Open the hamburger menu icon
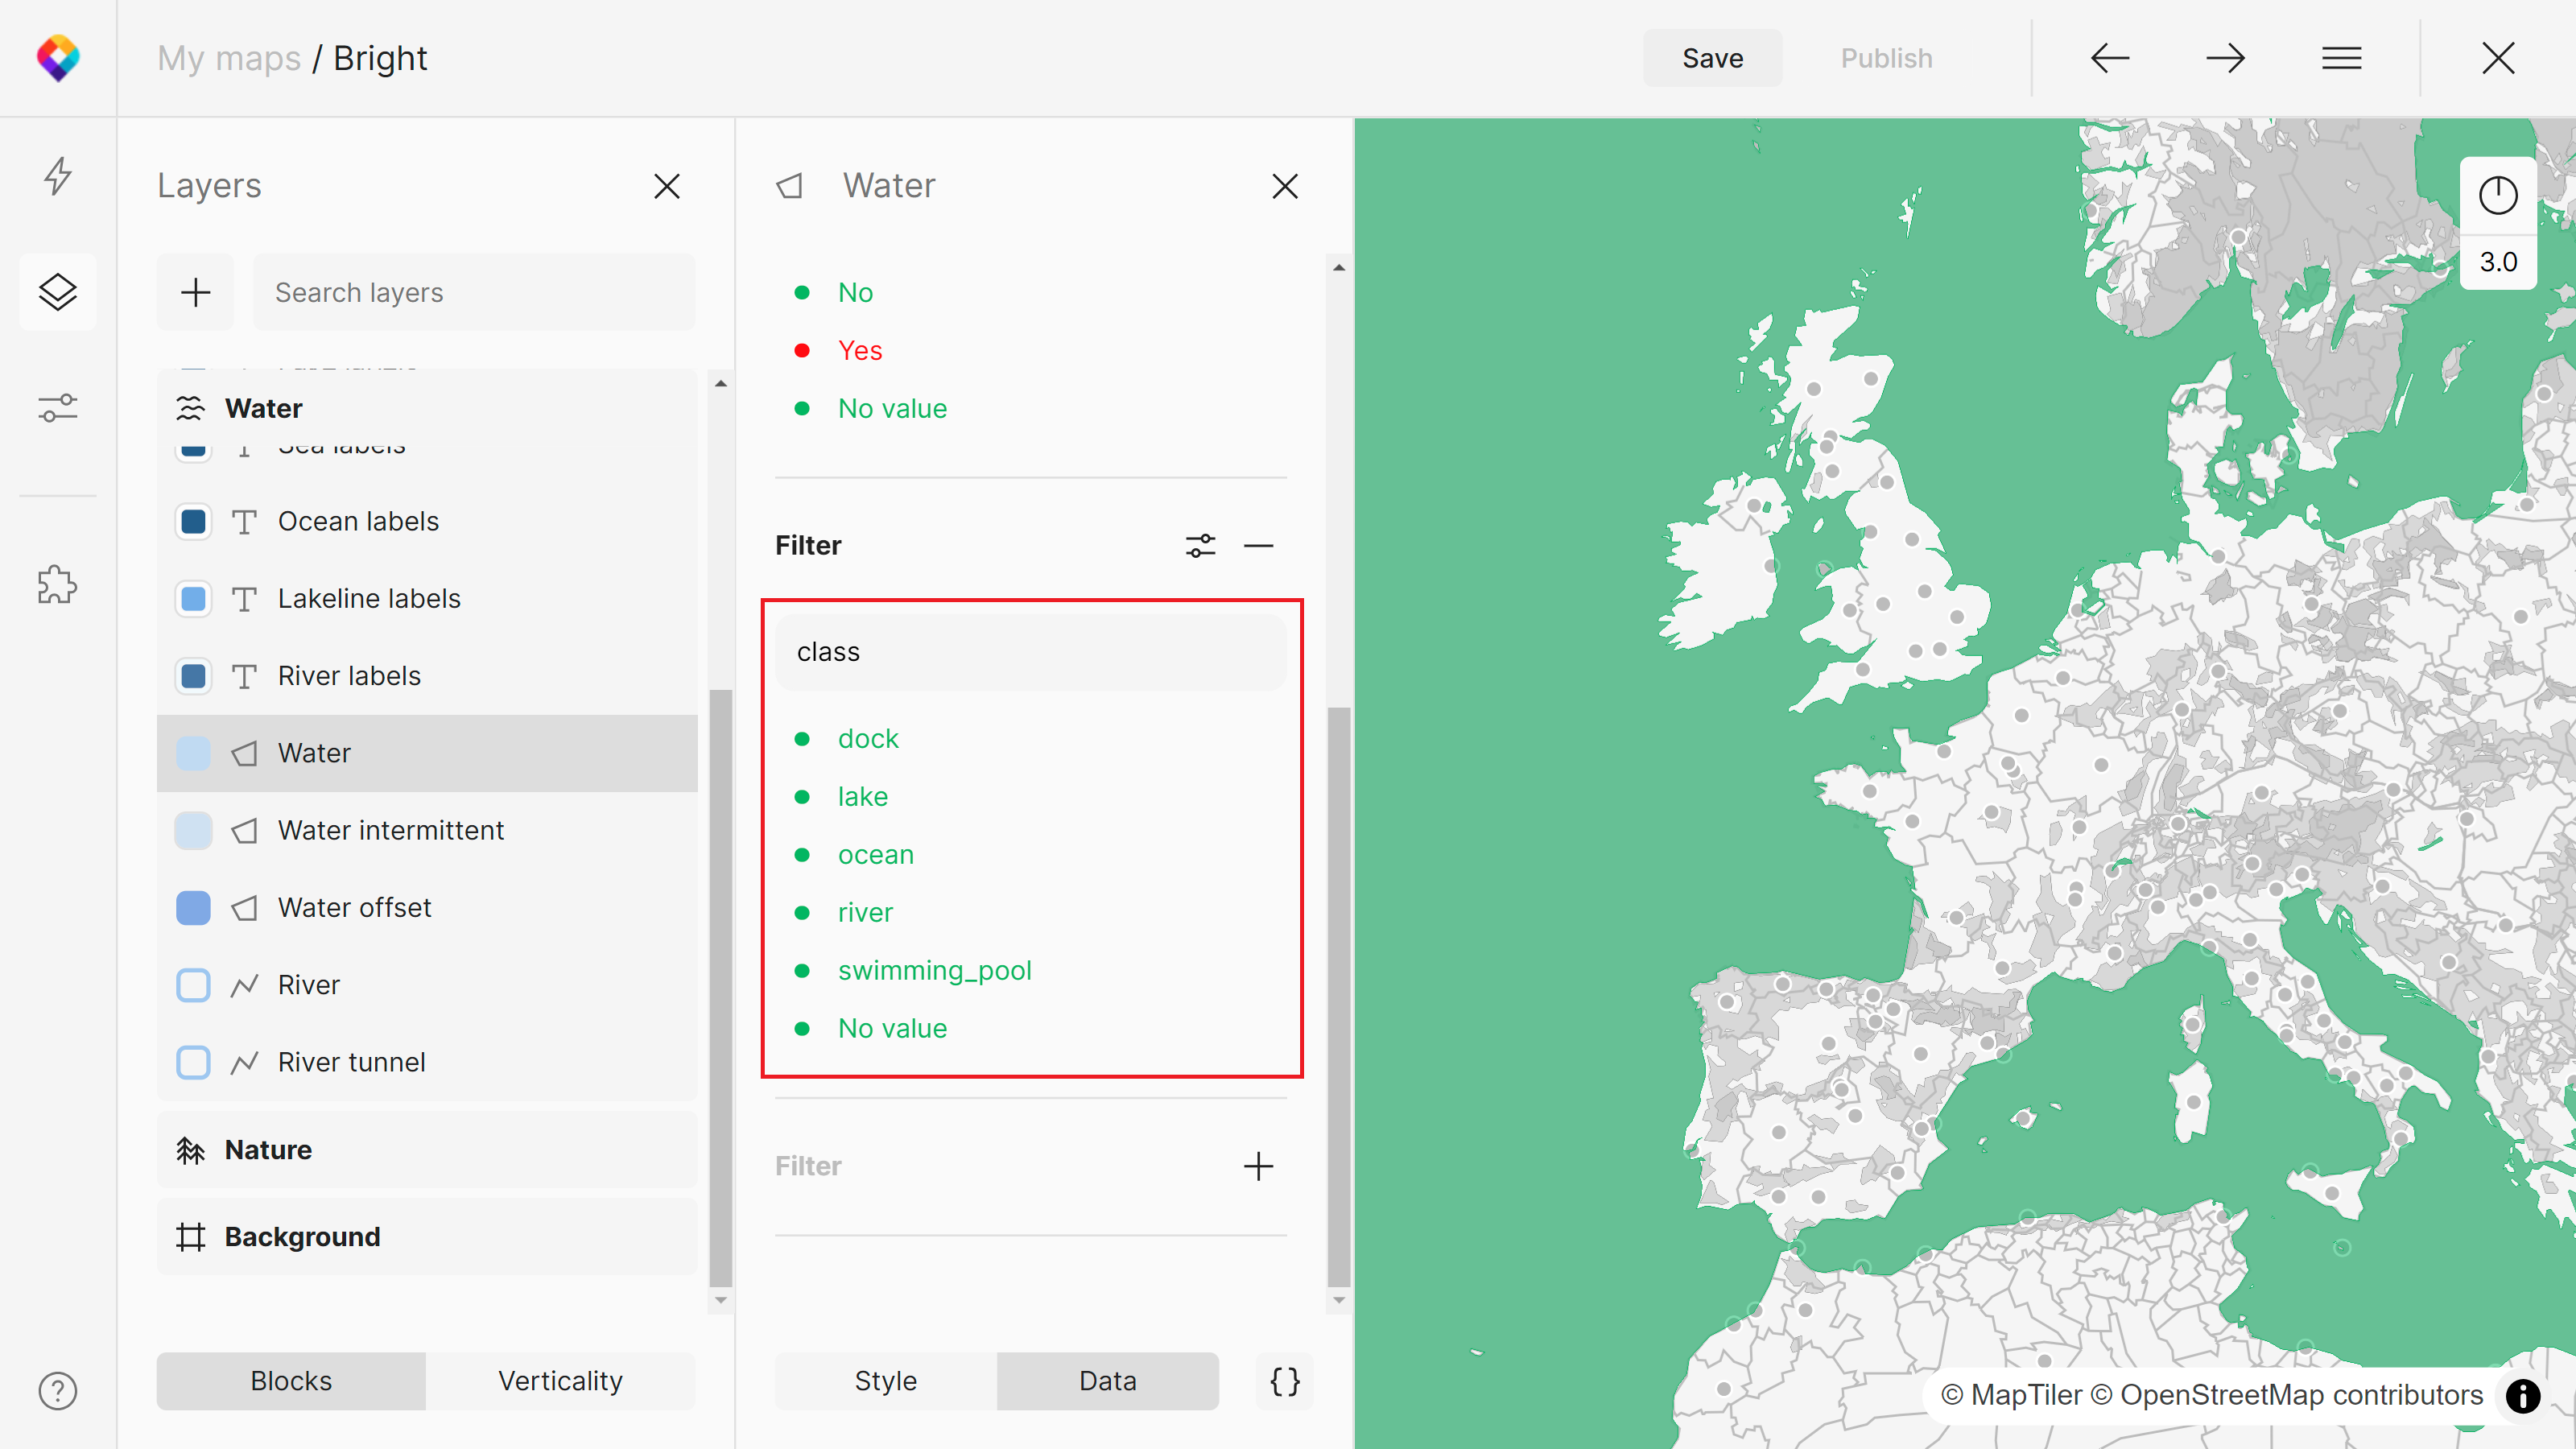This screenshot has width=2576, height=1449. pyautogui.click(x=2341, y=58)
